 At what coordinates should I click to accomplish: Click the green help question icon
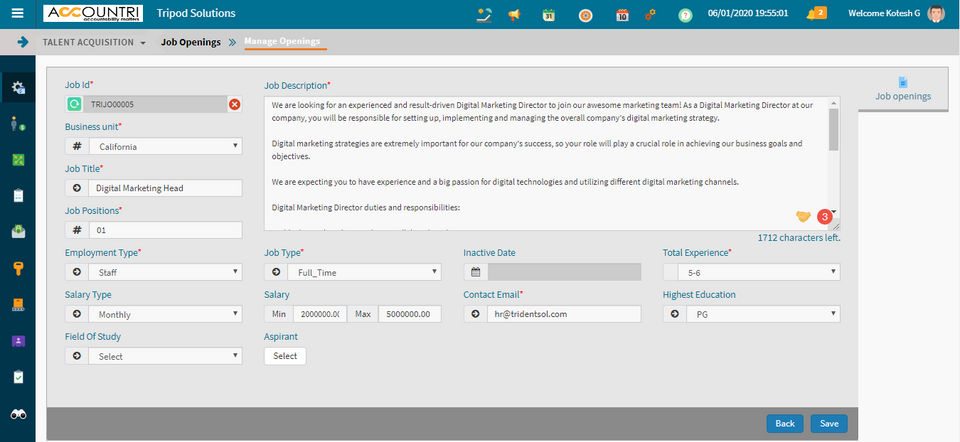coord(685,15)
